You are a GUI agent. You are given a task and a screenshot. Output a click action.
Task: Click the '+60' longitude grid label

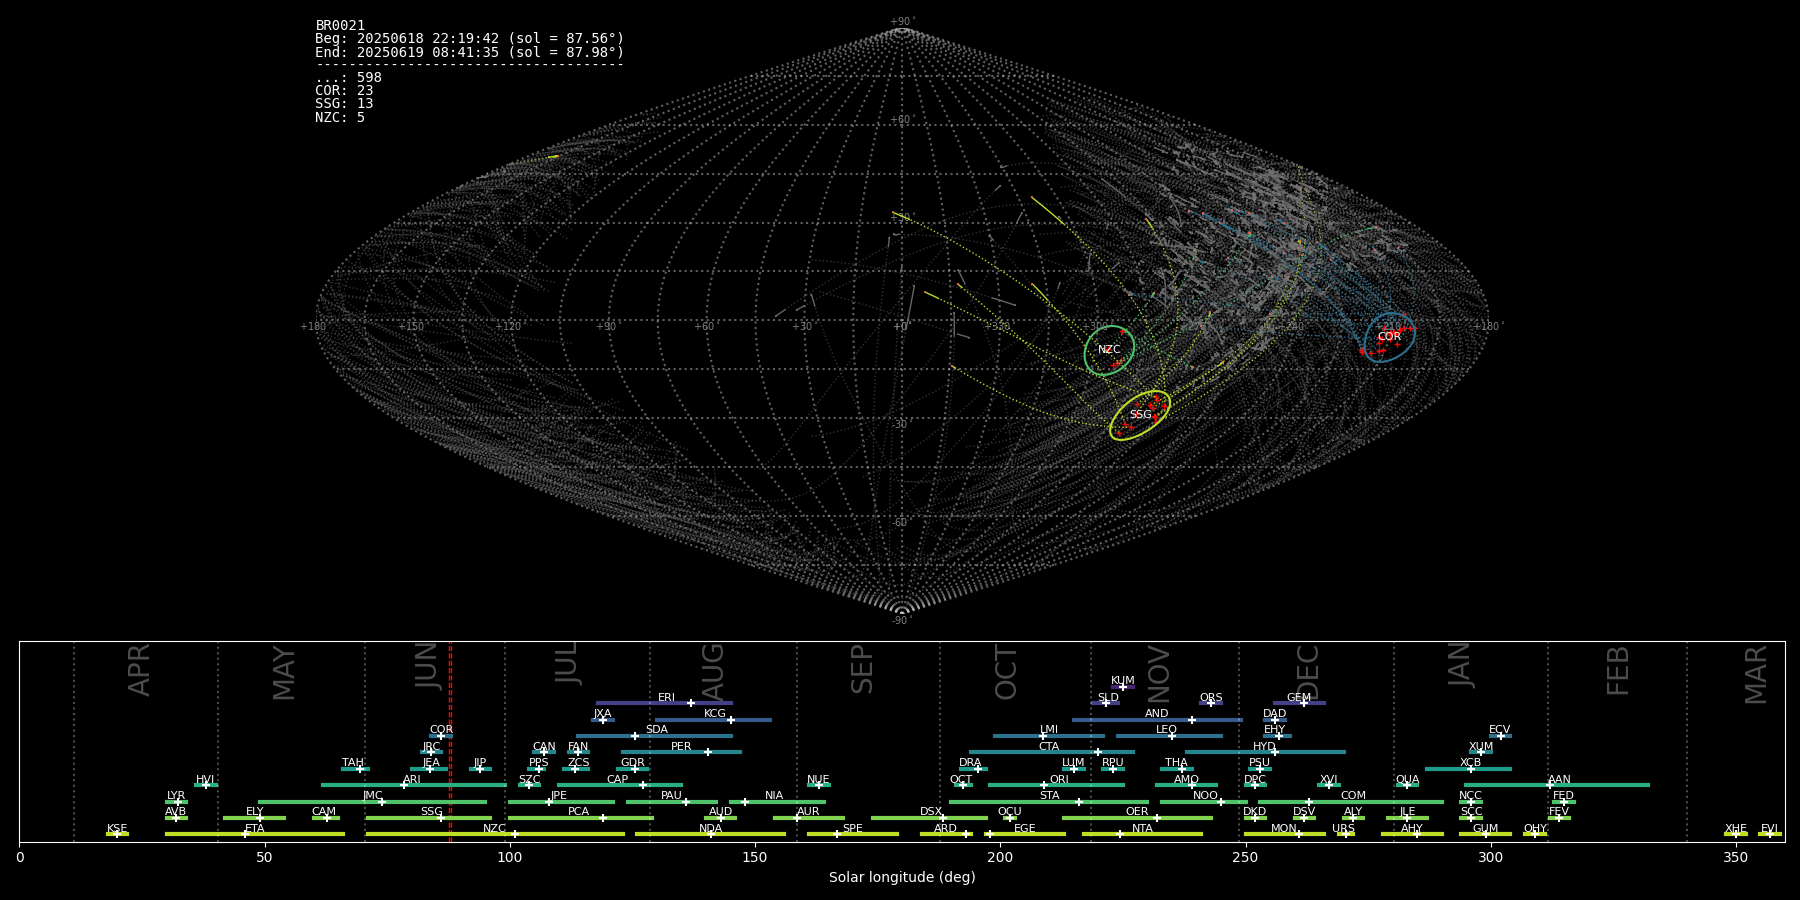coord(704,326)
